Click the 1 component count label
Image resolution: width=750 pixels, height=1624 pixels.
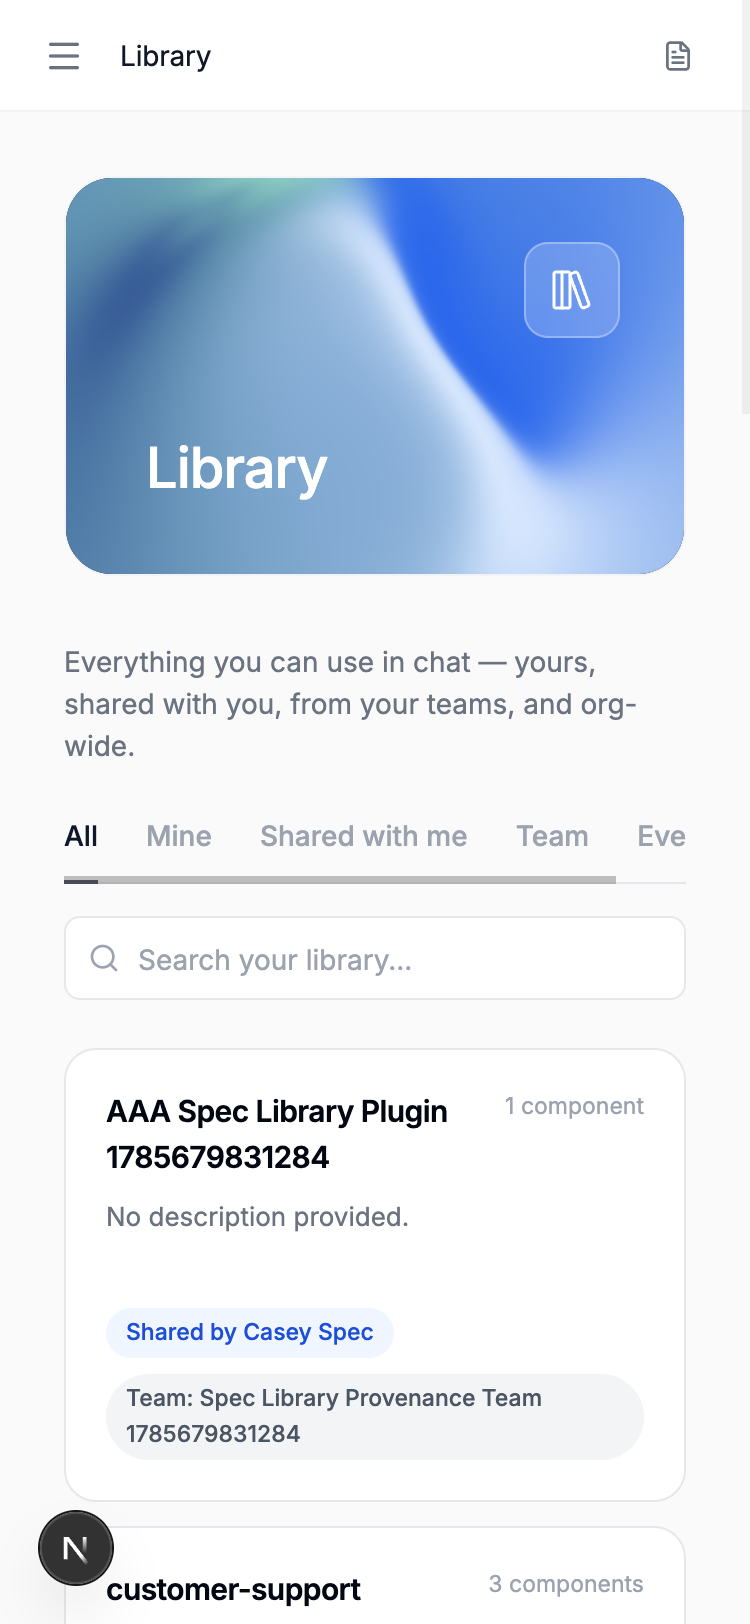[574, 1106]
